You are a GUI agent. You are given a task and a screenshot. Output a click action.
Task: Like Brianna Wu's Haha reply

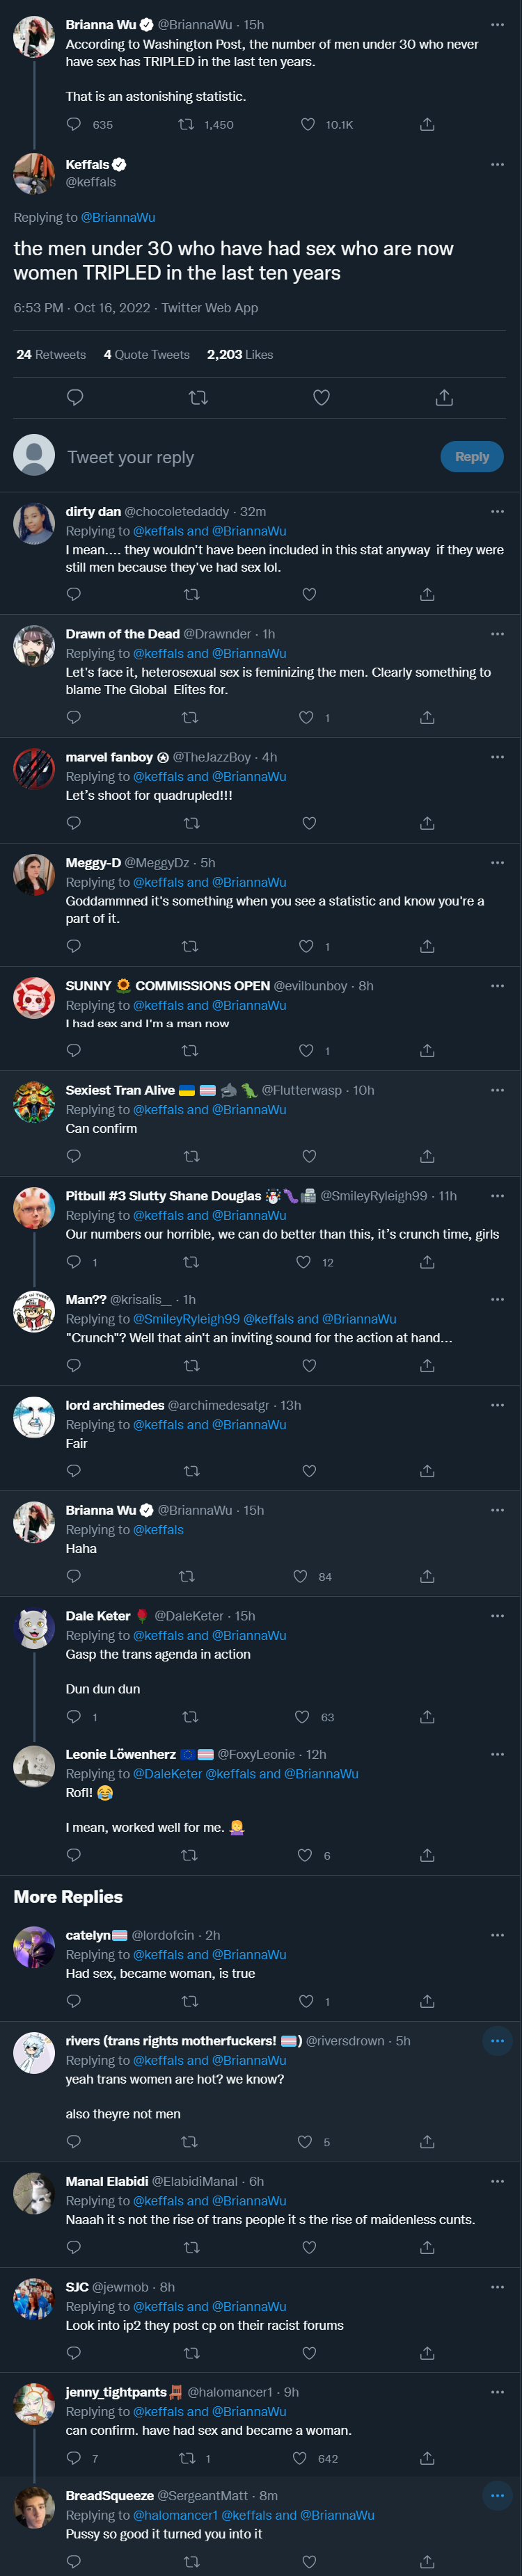[x=300, y=1576]
